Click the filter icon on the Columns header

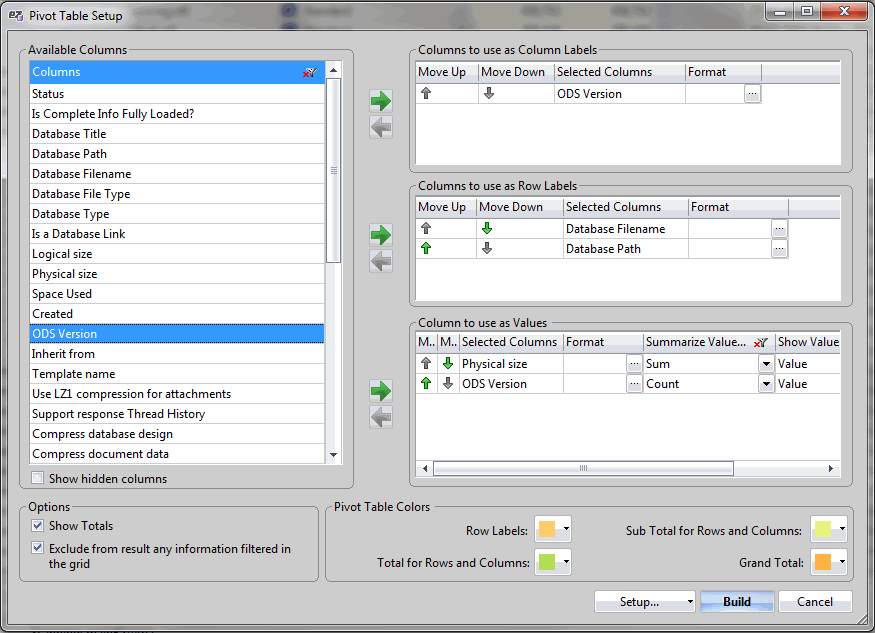pos(310,71)
